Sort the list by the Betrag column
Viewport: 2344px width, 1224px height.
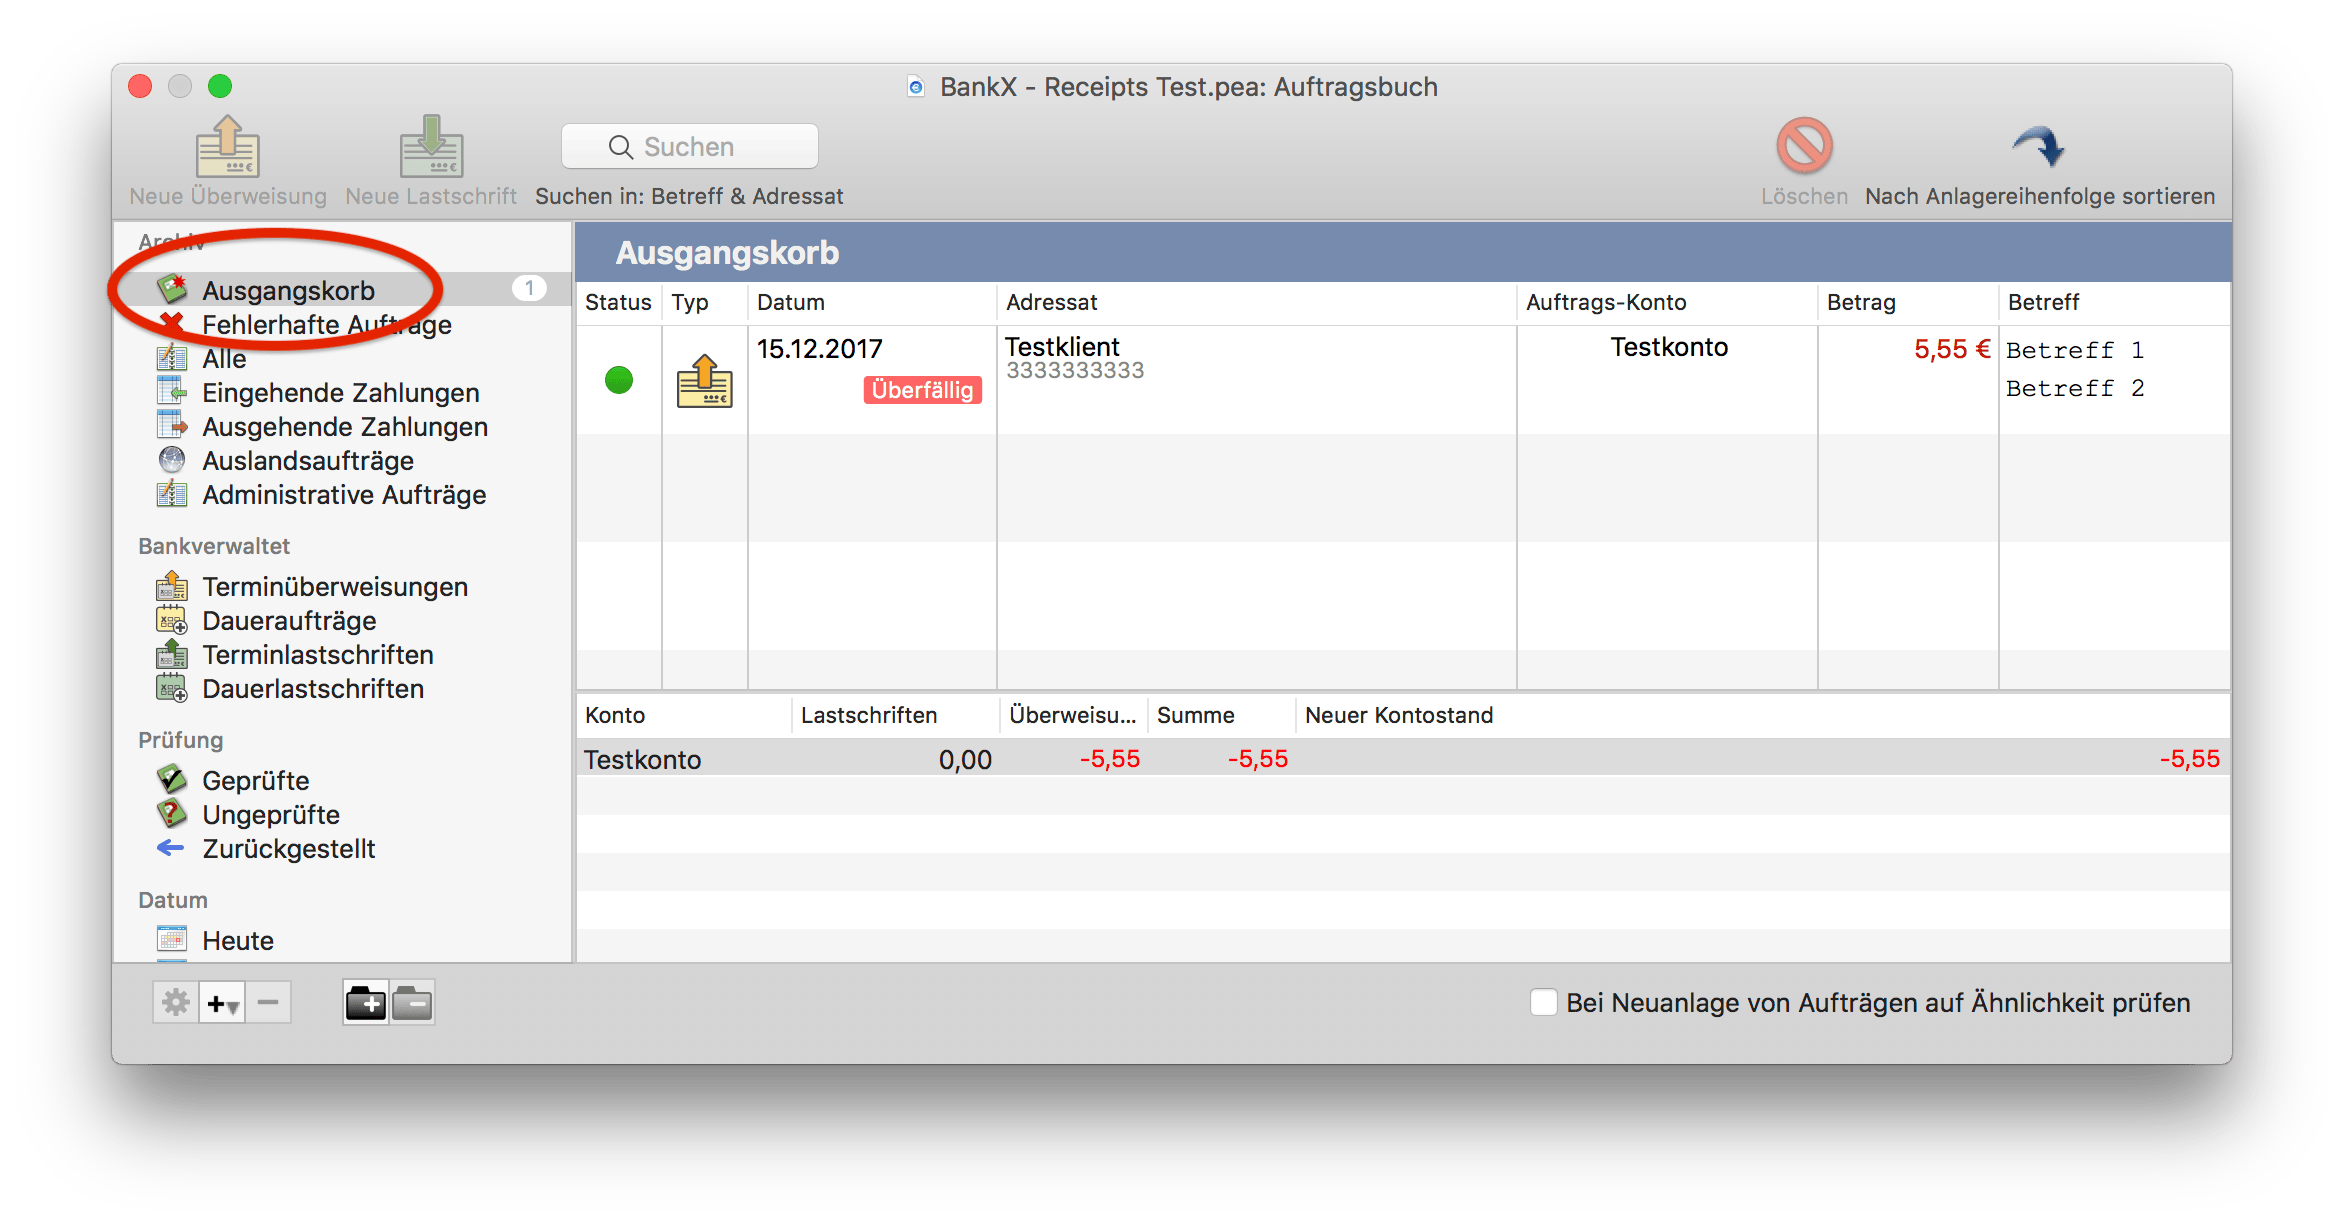[1862, 302]
